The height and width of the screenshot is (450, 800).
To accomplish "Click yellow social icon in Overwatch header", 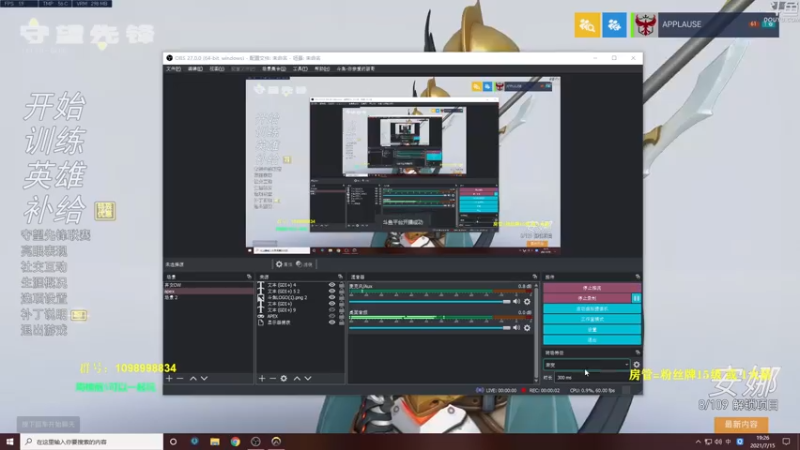I will (587, 24).
